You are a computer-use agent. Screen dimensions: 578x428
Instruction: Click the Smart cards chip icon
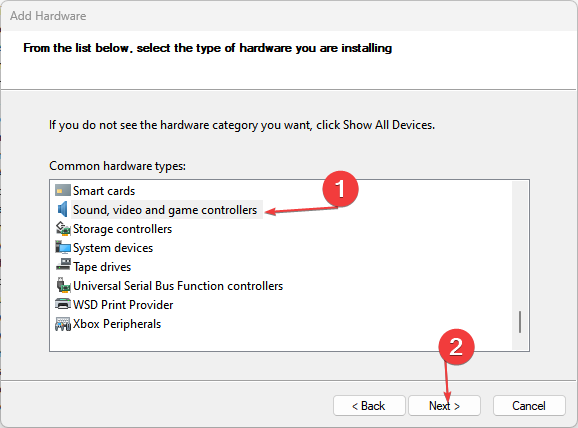tap(63, 191)
